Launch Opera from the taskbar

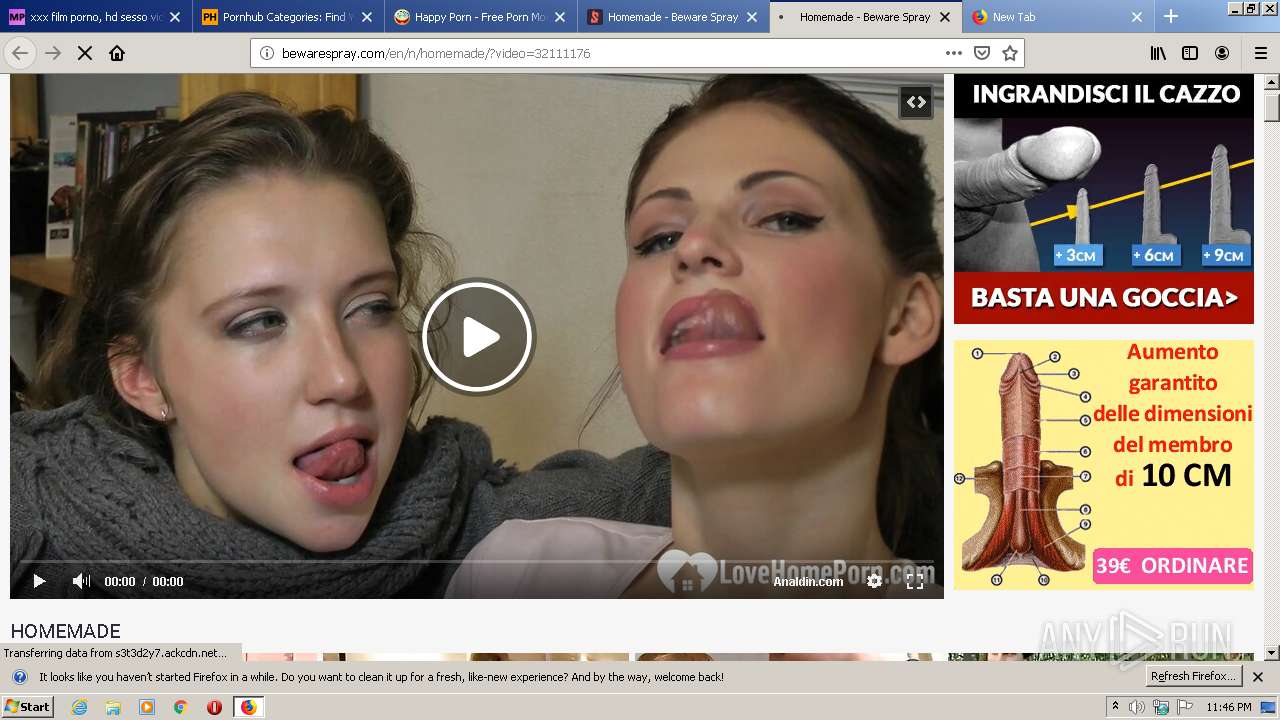click(x=214, y=707)
